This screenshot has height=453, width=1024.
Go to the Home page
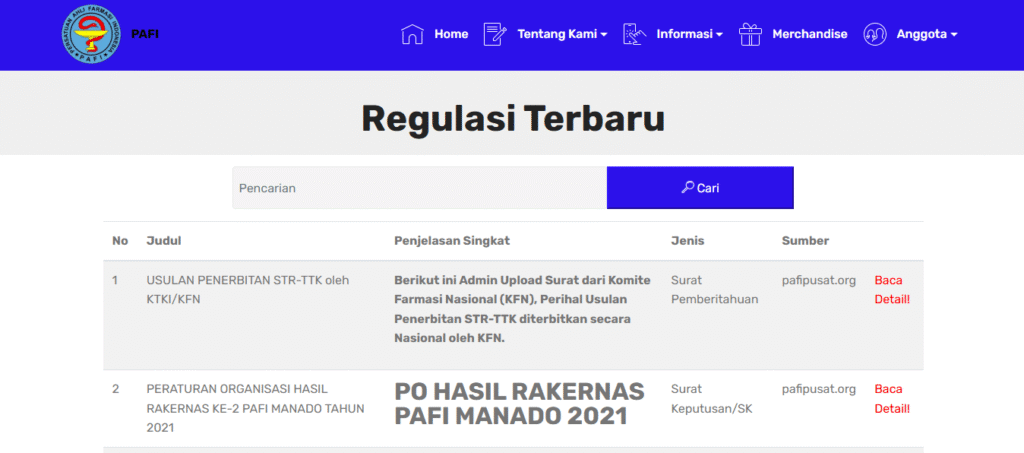[450, 34]
